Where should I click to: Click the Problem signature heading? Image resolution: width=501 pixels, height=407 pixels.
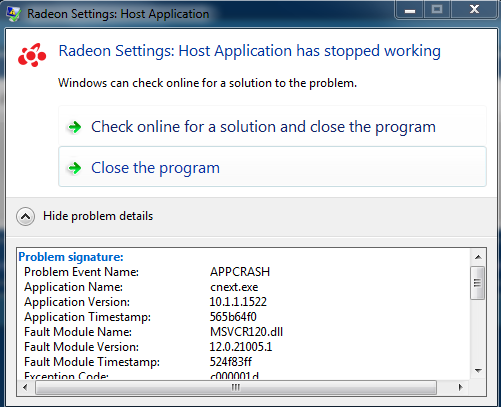click(71, 257)
